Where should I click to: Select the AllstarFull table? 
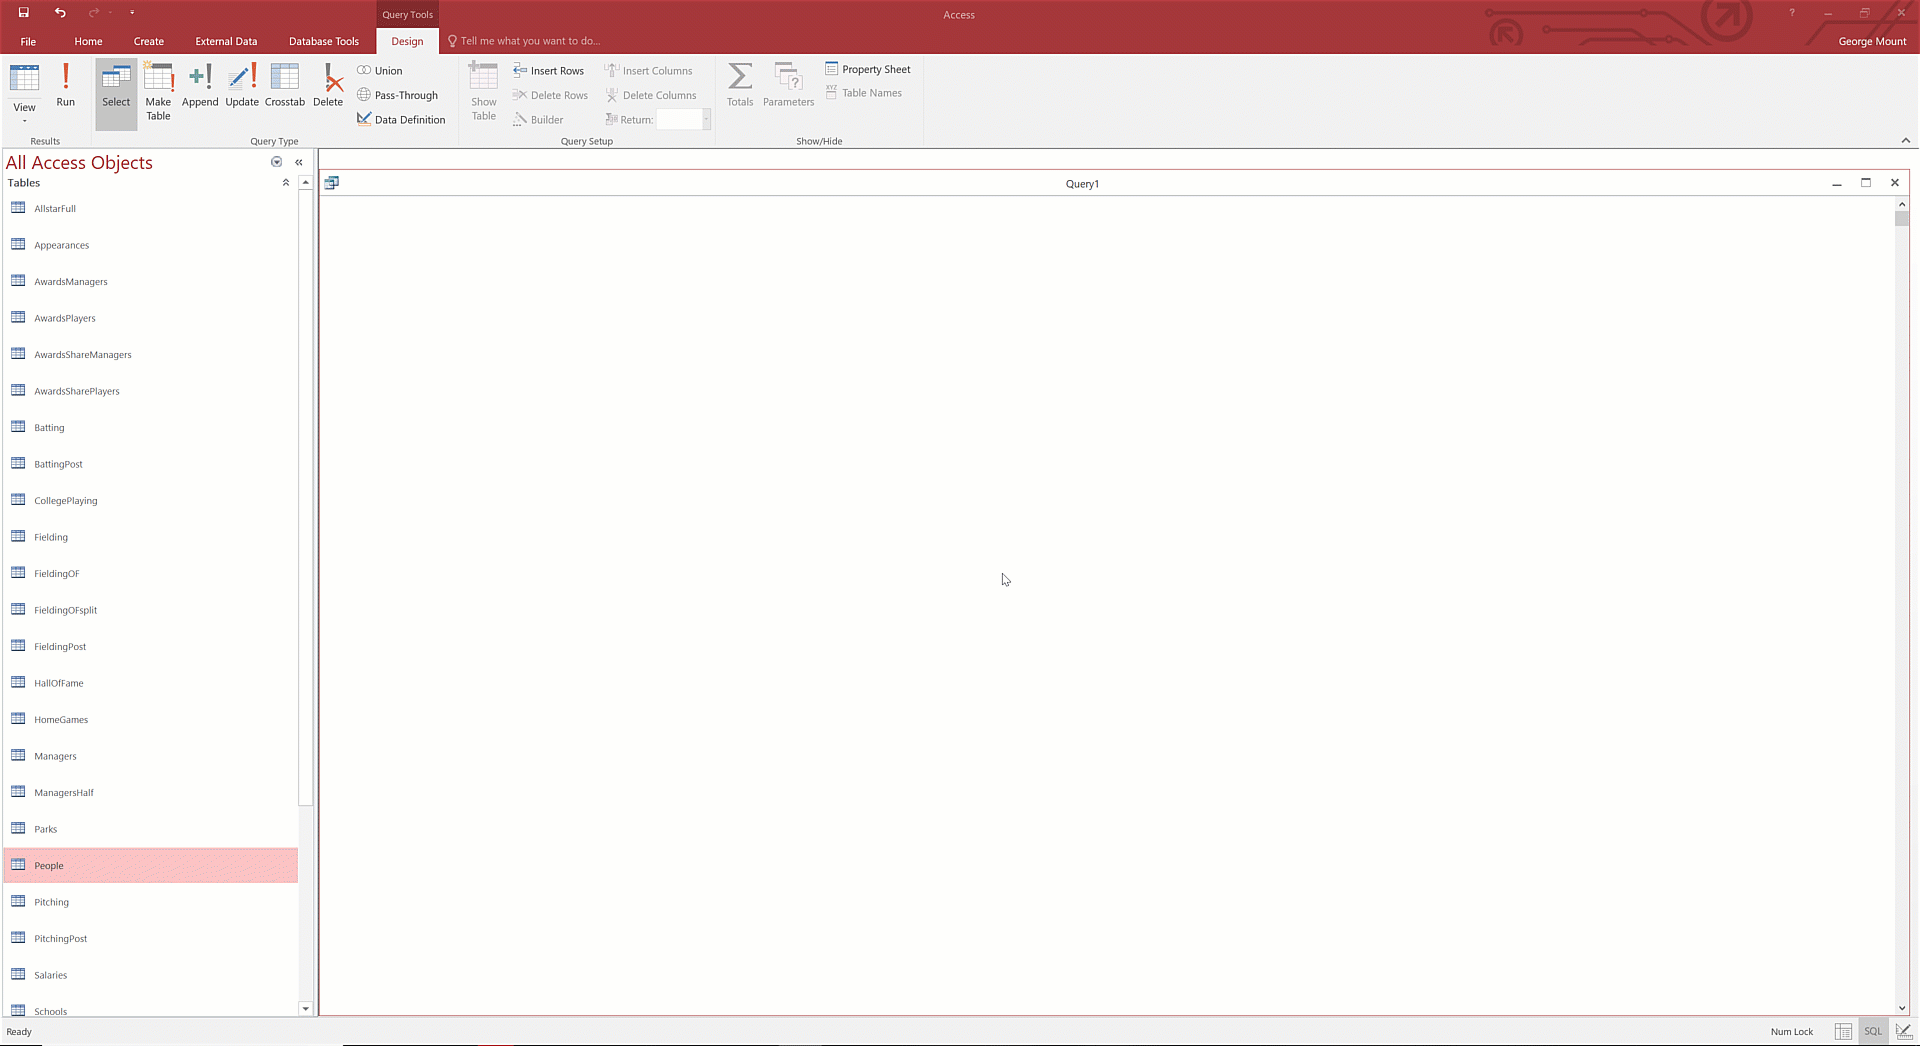[151, 208]
